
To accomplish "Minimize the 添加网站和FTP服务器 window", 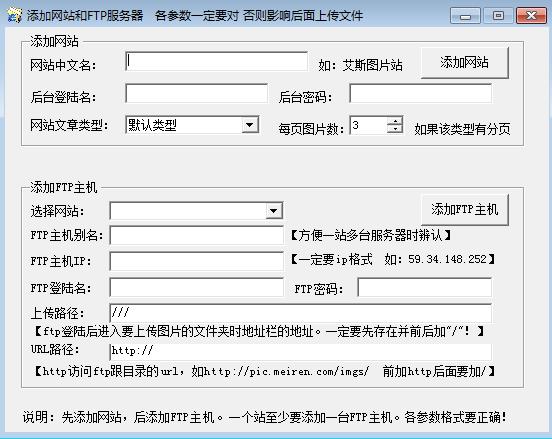I will coord(465,16).
